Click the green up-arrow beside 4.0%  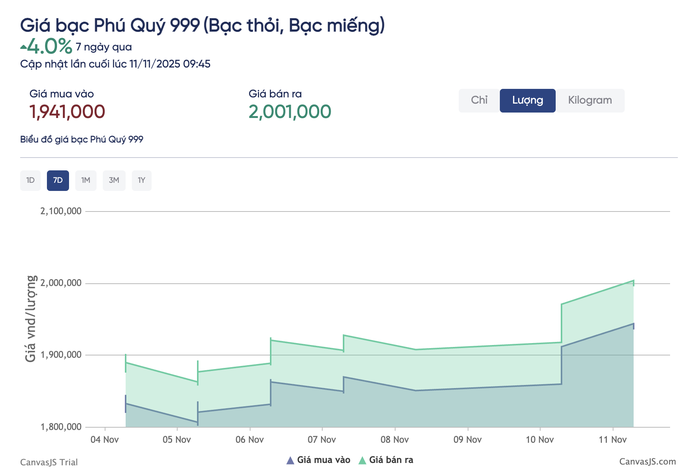23,46
